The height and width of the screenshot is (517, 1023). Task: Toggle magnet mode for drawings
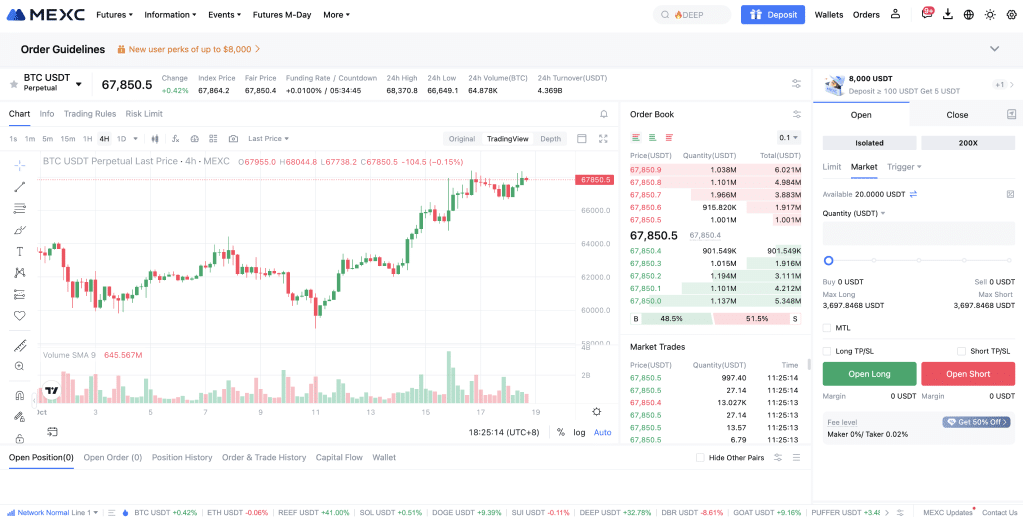point(20,396)
